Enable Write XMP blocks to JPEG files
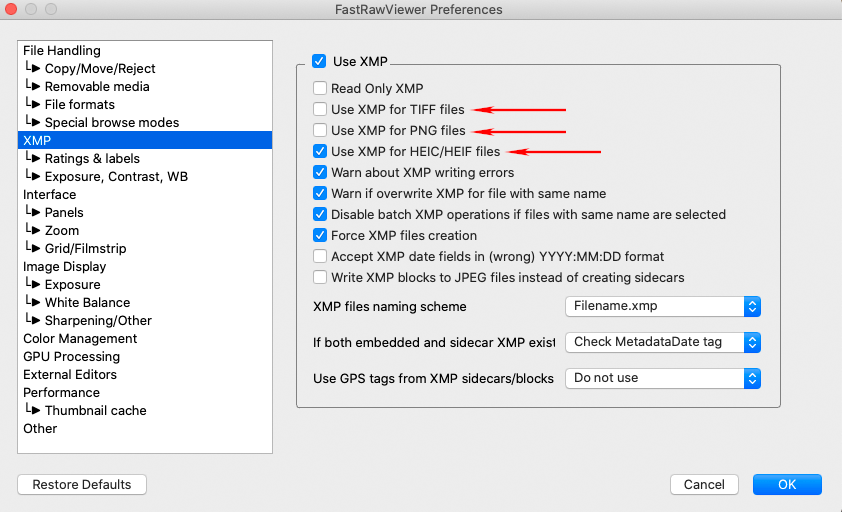 pos(320,277)
